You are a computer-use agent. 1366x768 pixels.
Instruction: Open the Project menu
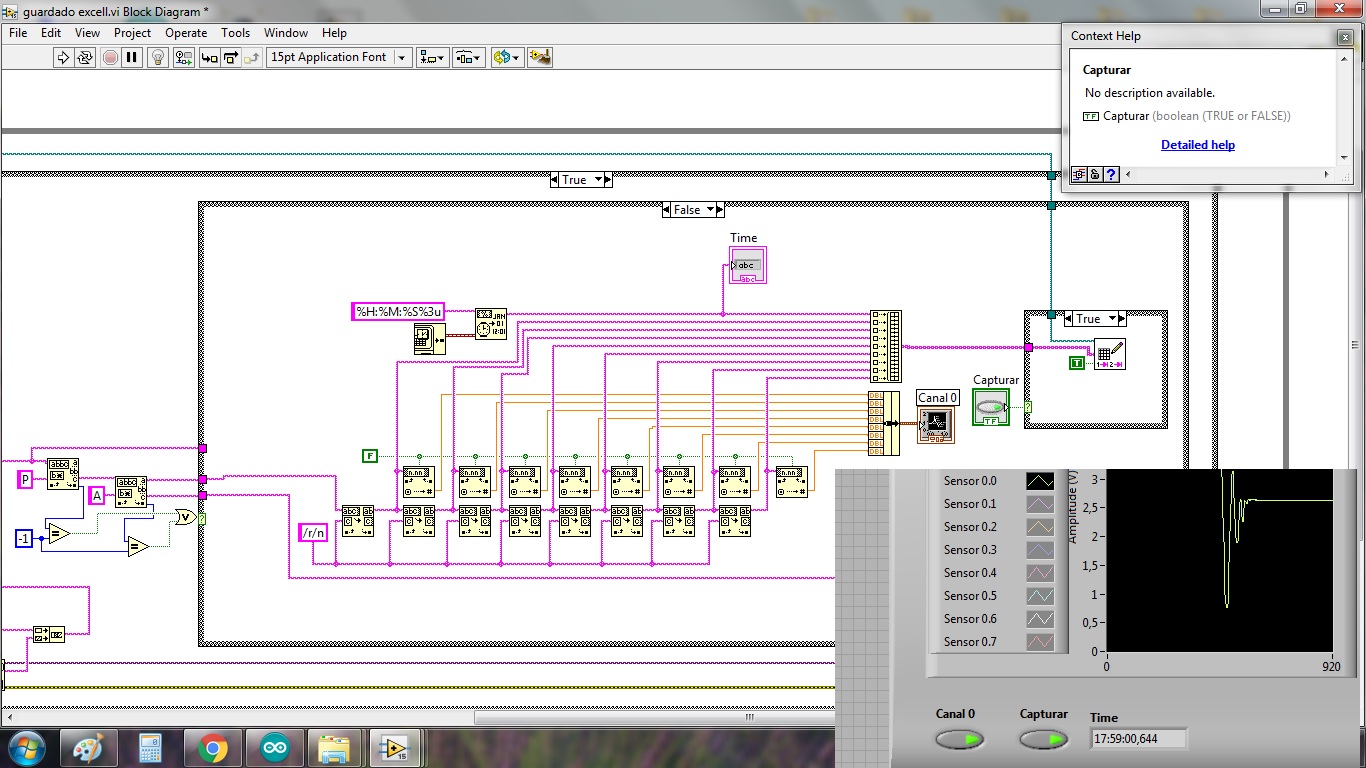[x=132, y=33]
